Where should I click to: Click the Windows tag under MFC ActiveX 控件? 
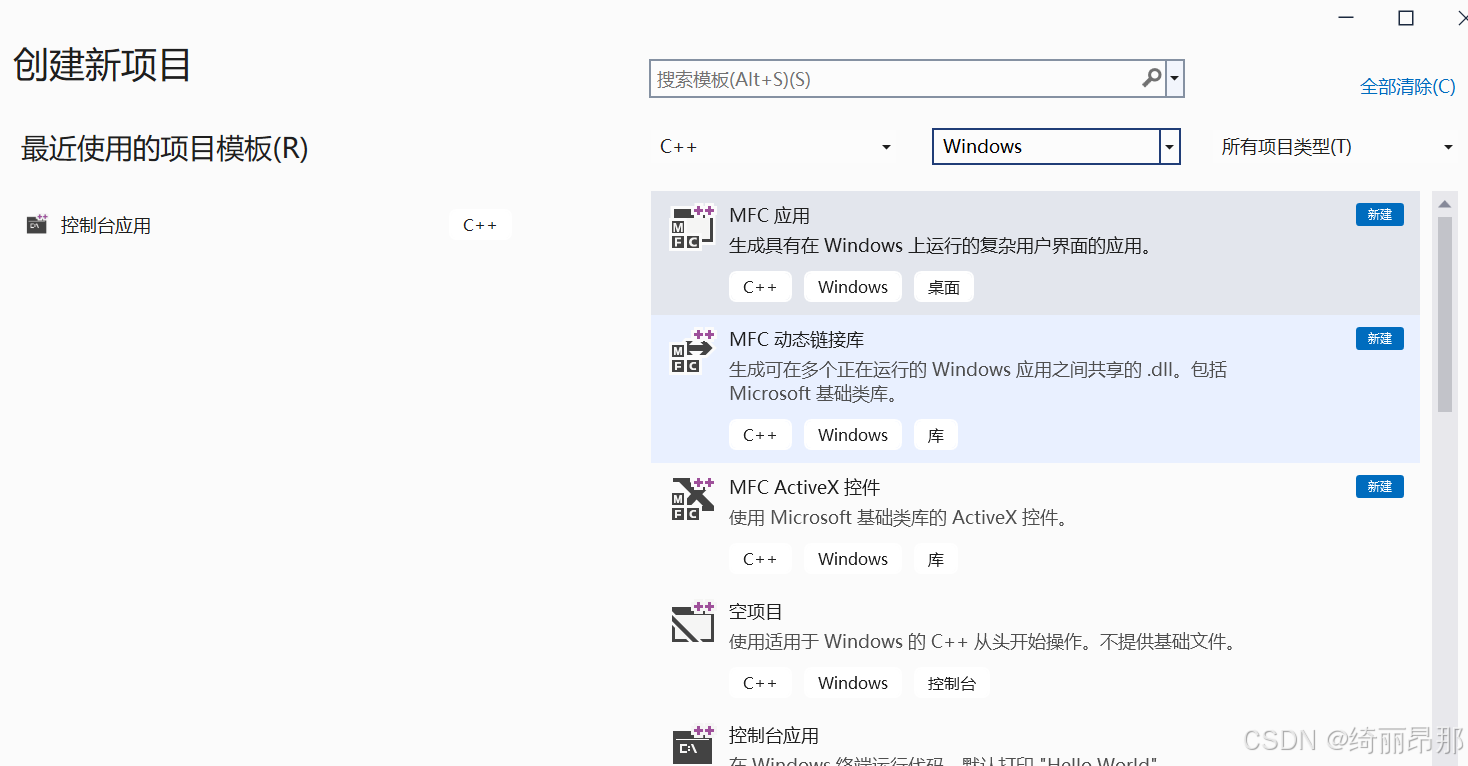853,559
